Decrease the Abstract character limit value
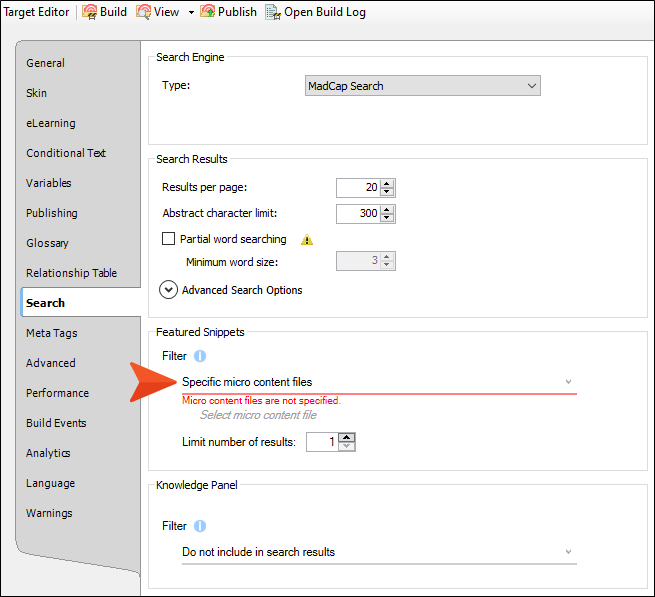 [388, 218]
